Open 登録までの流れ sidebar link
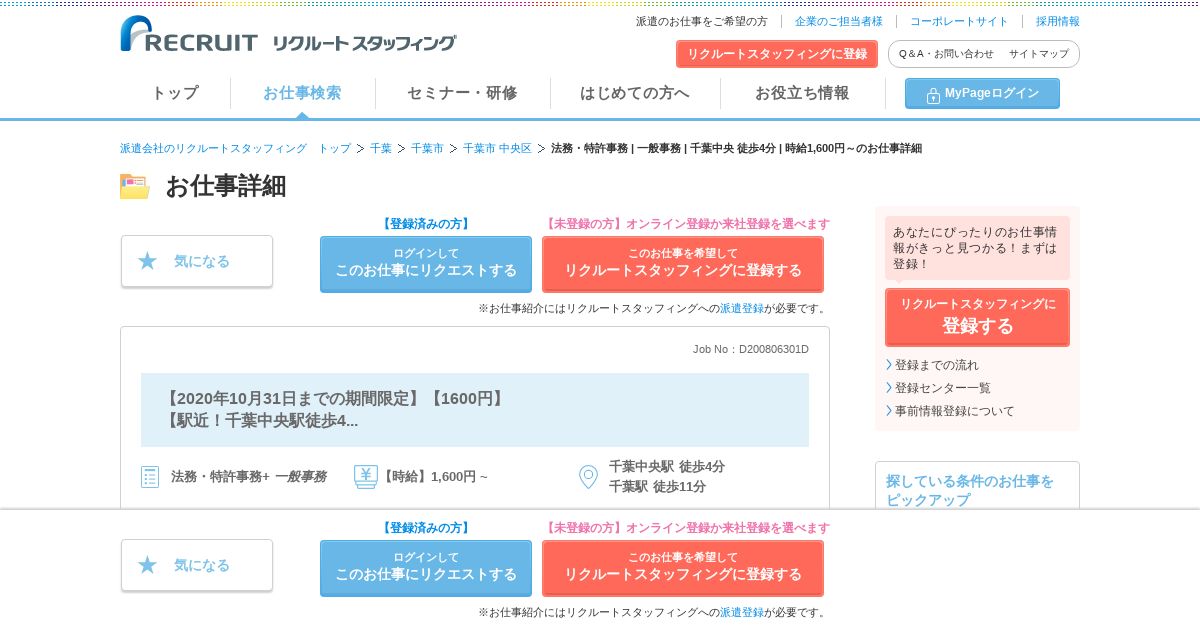Image resolution: width=1200 pixels, height=630 pixels. (x=937, y=365)
